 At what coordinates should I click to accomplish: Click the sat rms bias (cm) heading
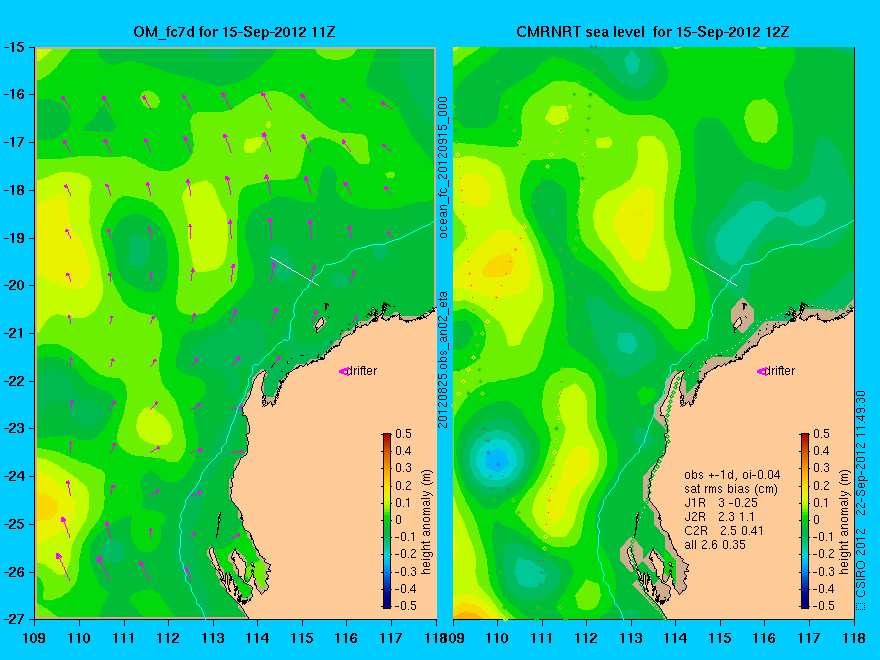[x=731, y=489]
